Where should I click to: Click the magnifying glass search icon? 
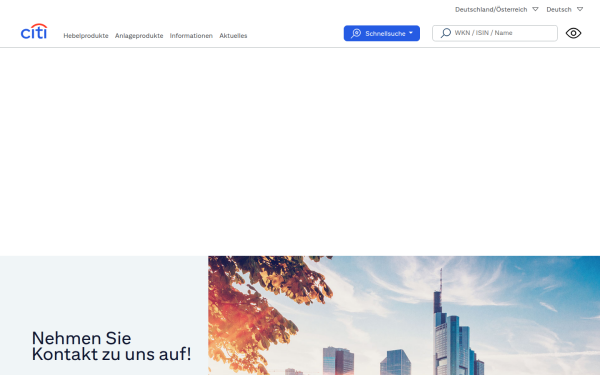[x=445, y=33]
